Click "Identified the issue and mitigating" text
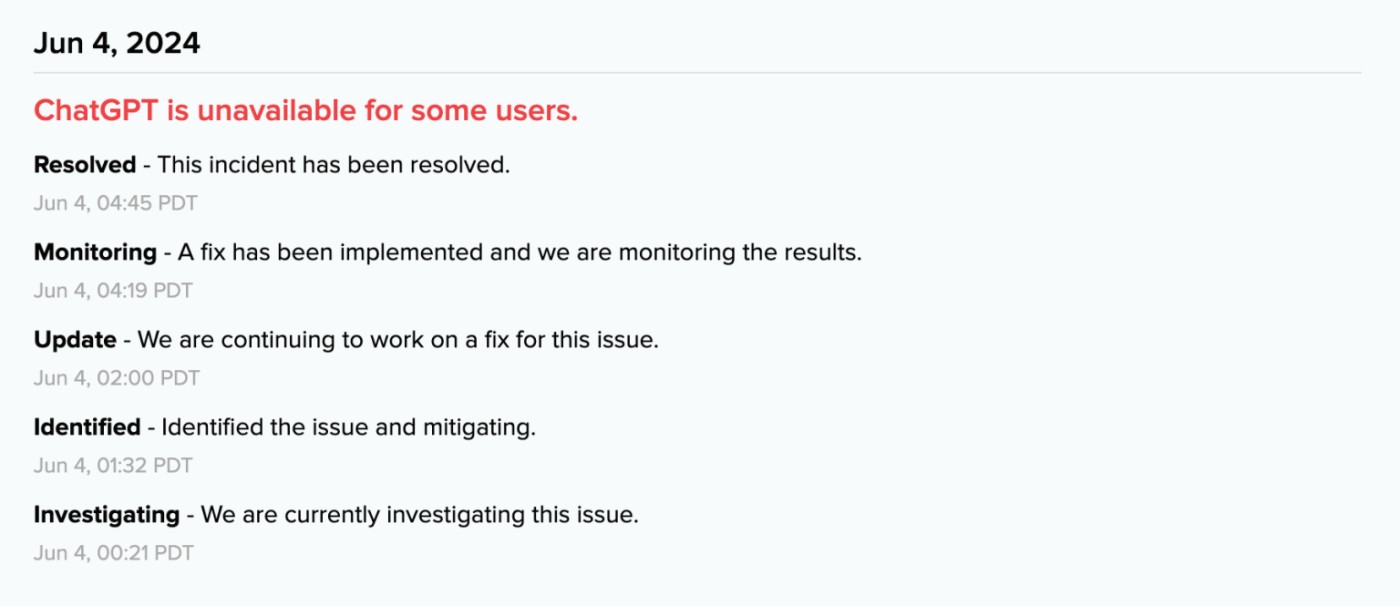 pyautogui.click(x=348, y=427)
